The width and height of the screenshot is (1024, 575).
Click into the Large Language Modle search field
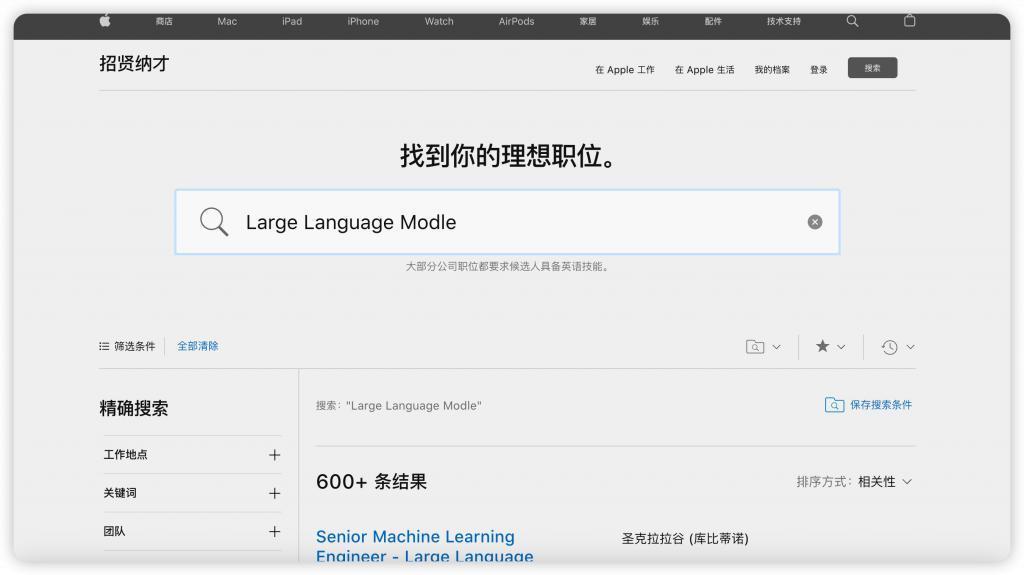click(x=507, y=222)
